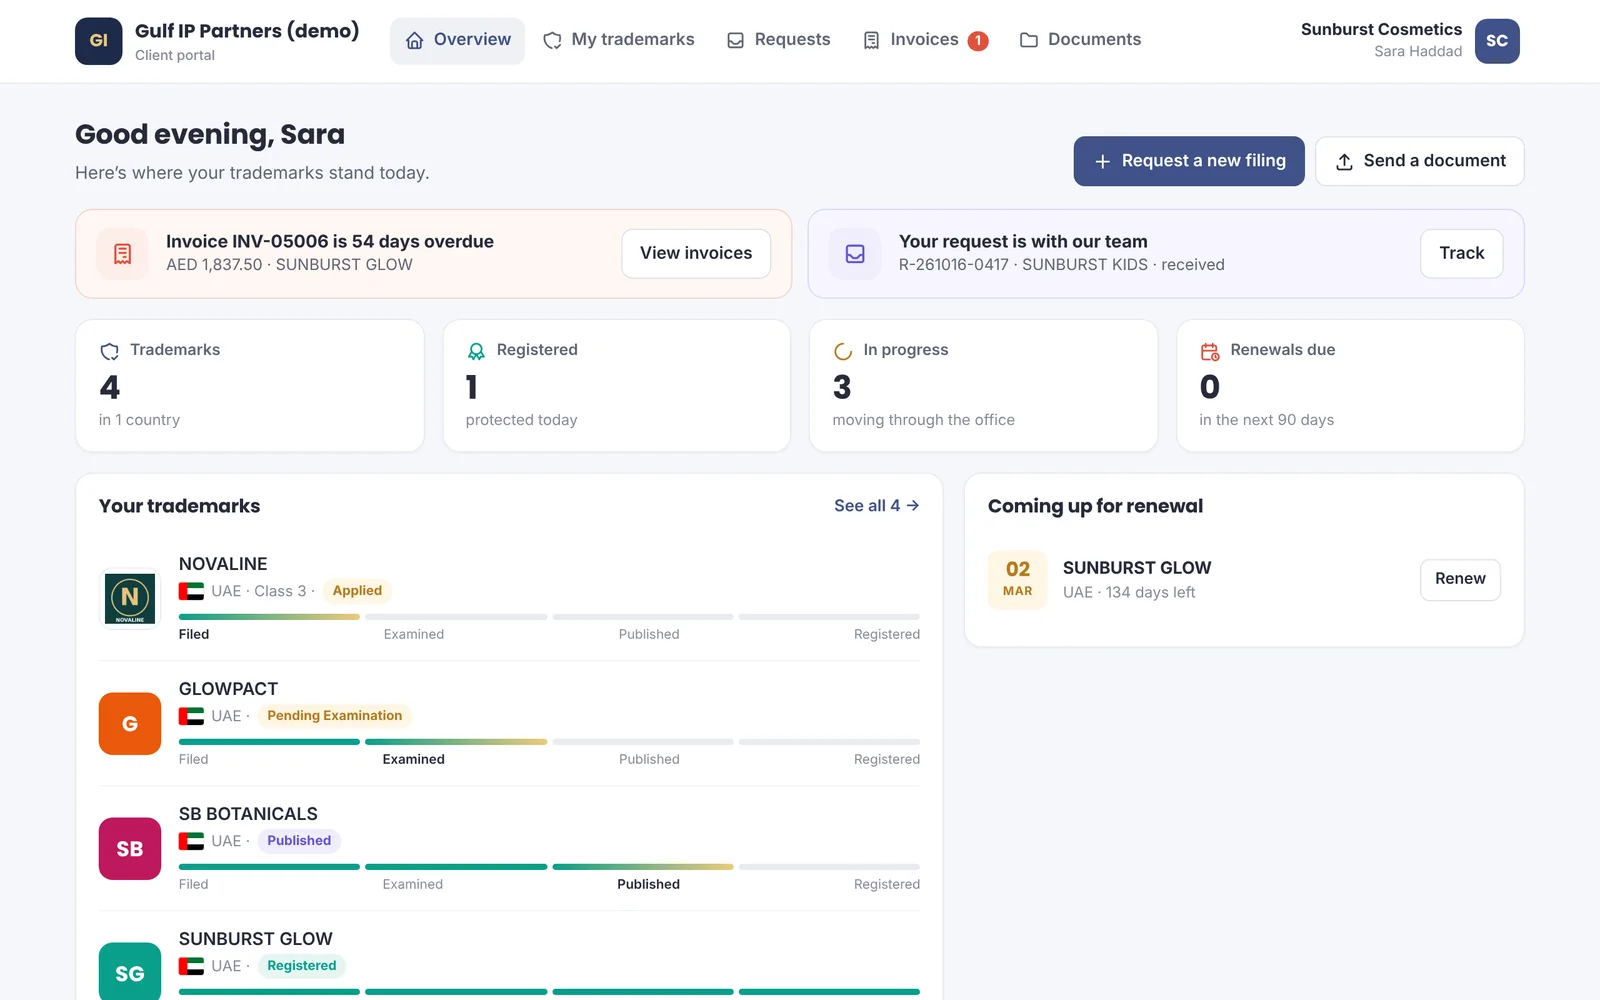
Task: Track the SUNBURST KIDS request
Action: click(x=1461, y=253)
